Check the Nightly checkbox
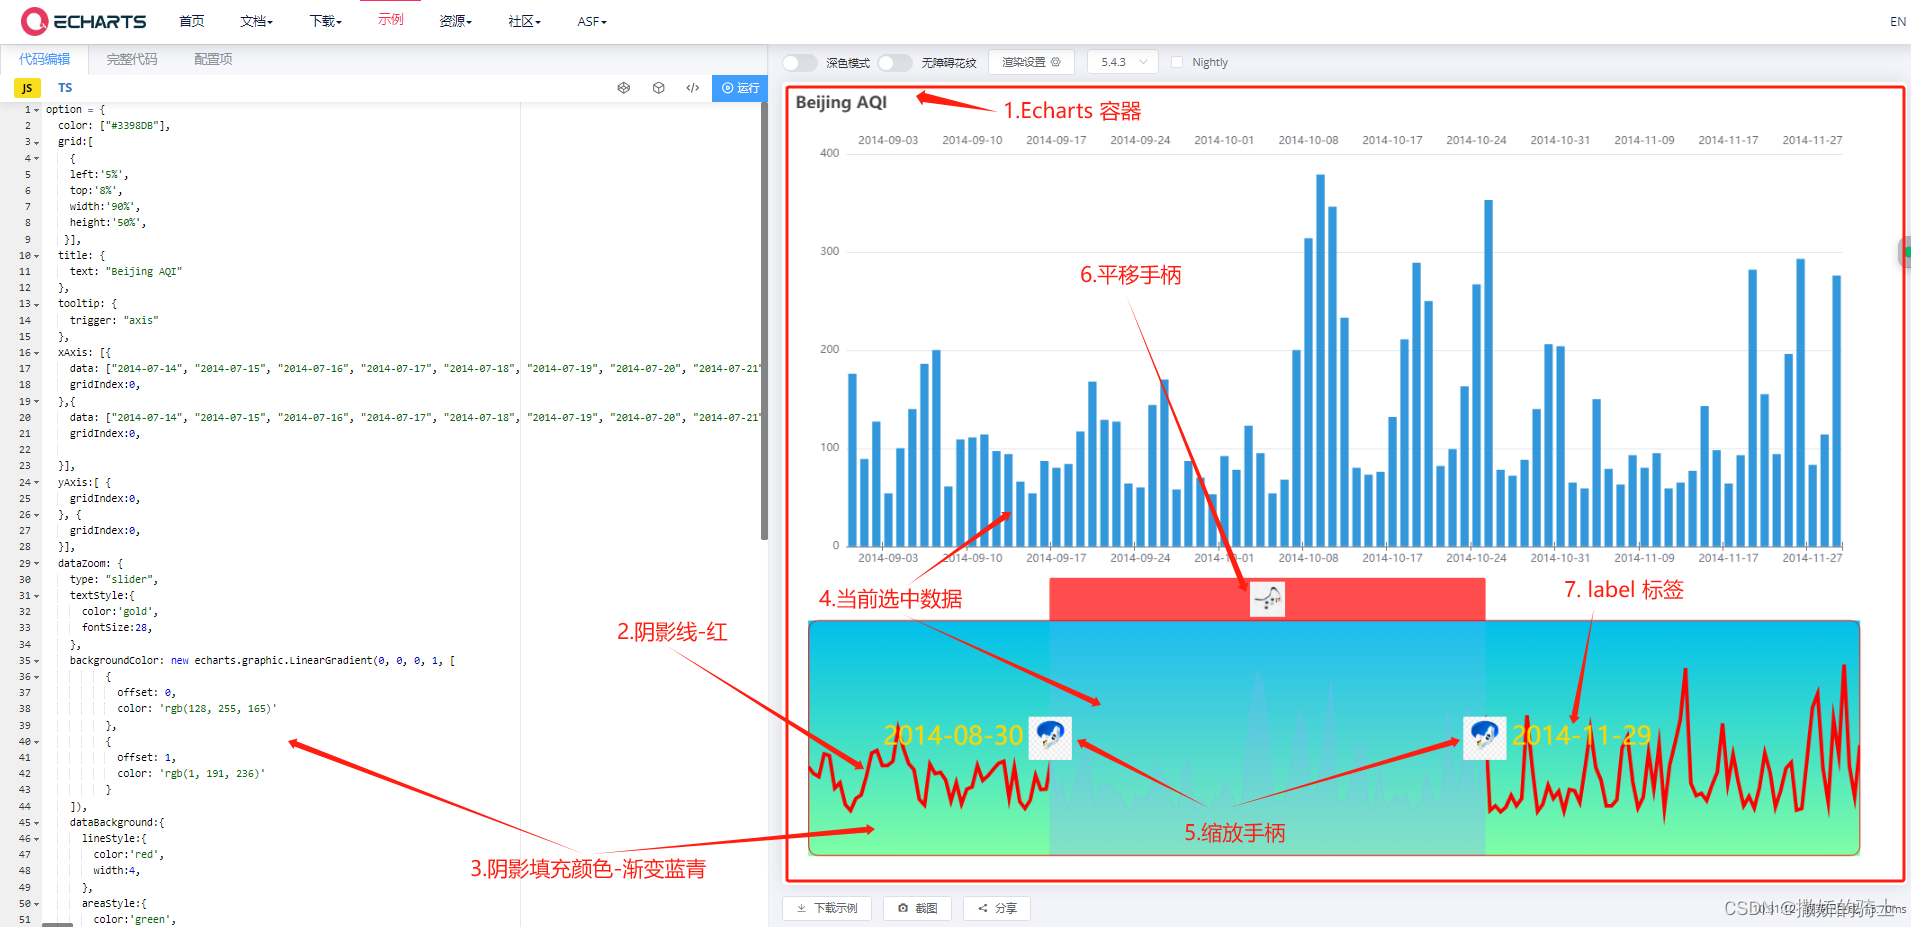The height and width of the screenshot is (927, 1911). pyautogui.click(x=1176, y=61)
